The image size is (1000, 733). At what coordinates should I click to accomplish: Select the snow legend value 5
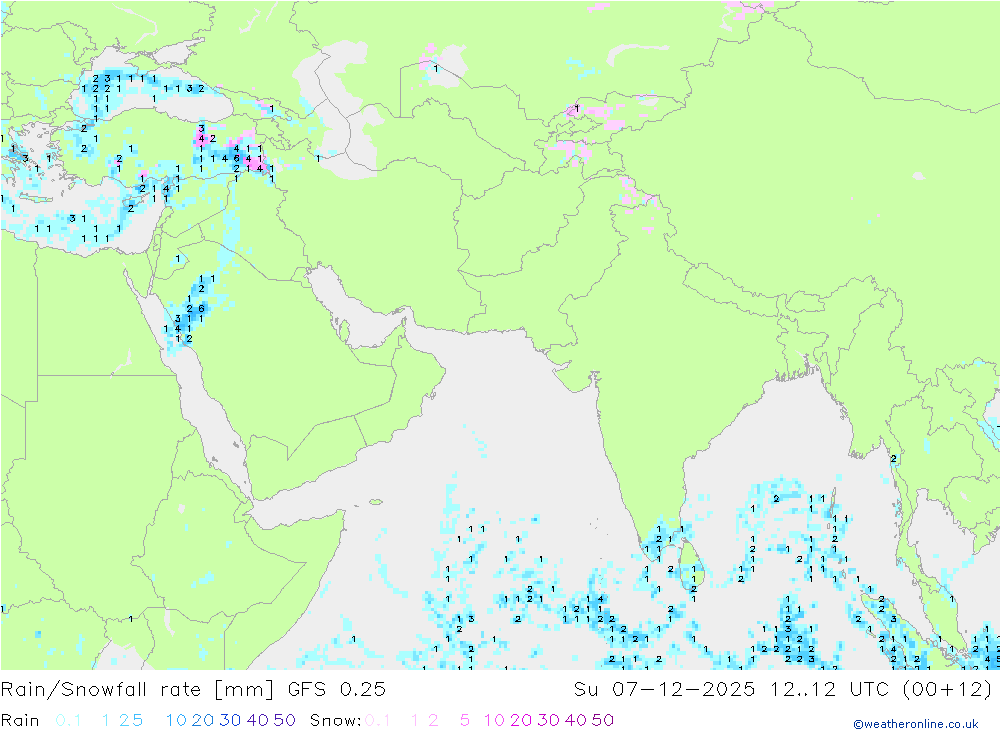pyautogui.click(x=465, y=720)
